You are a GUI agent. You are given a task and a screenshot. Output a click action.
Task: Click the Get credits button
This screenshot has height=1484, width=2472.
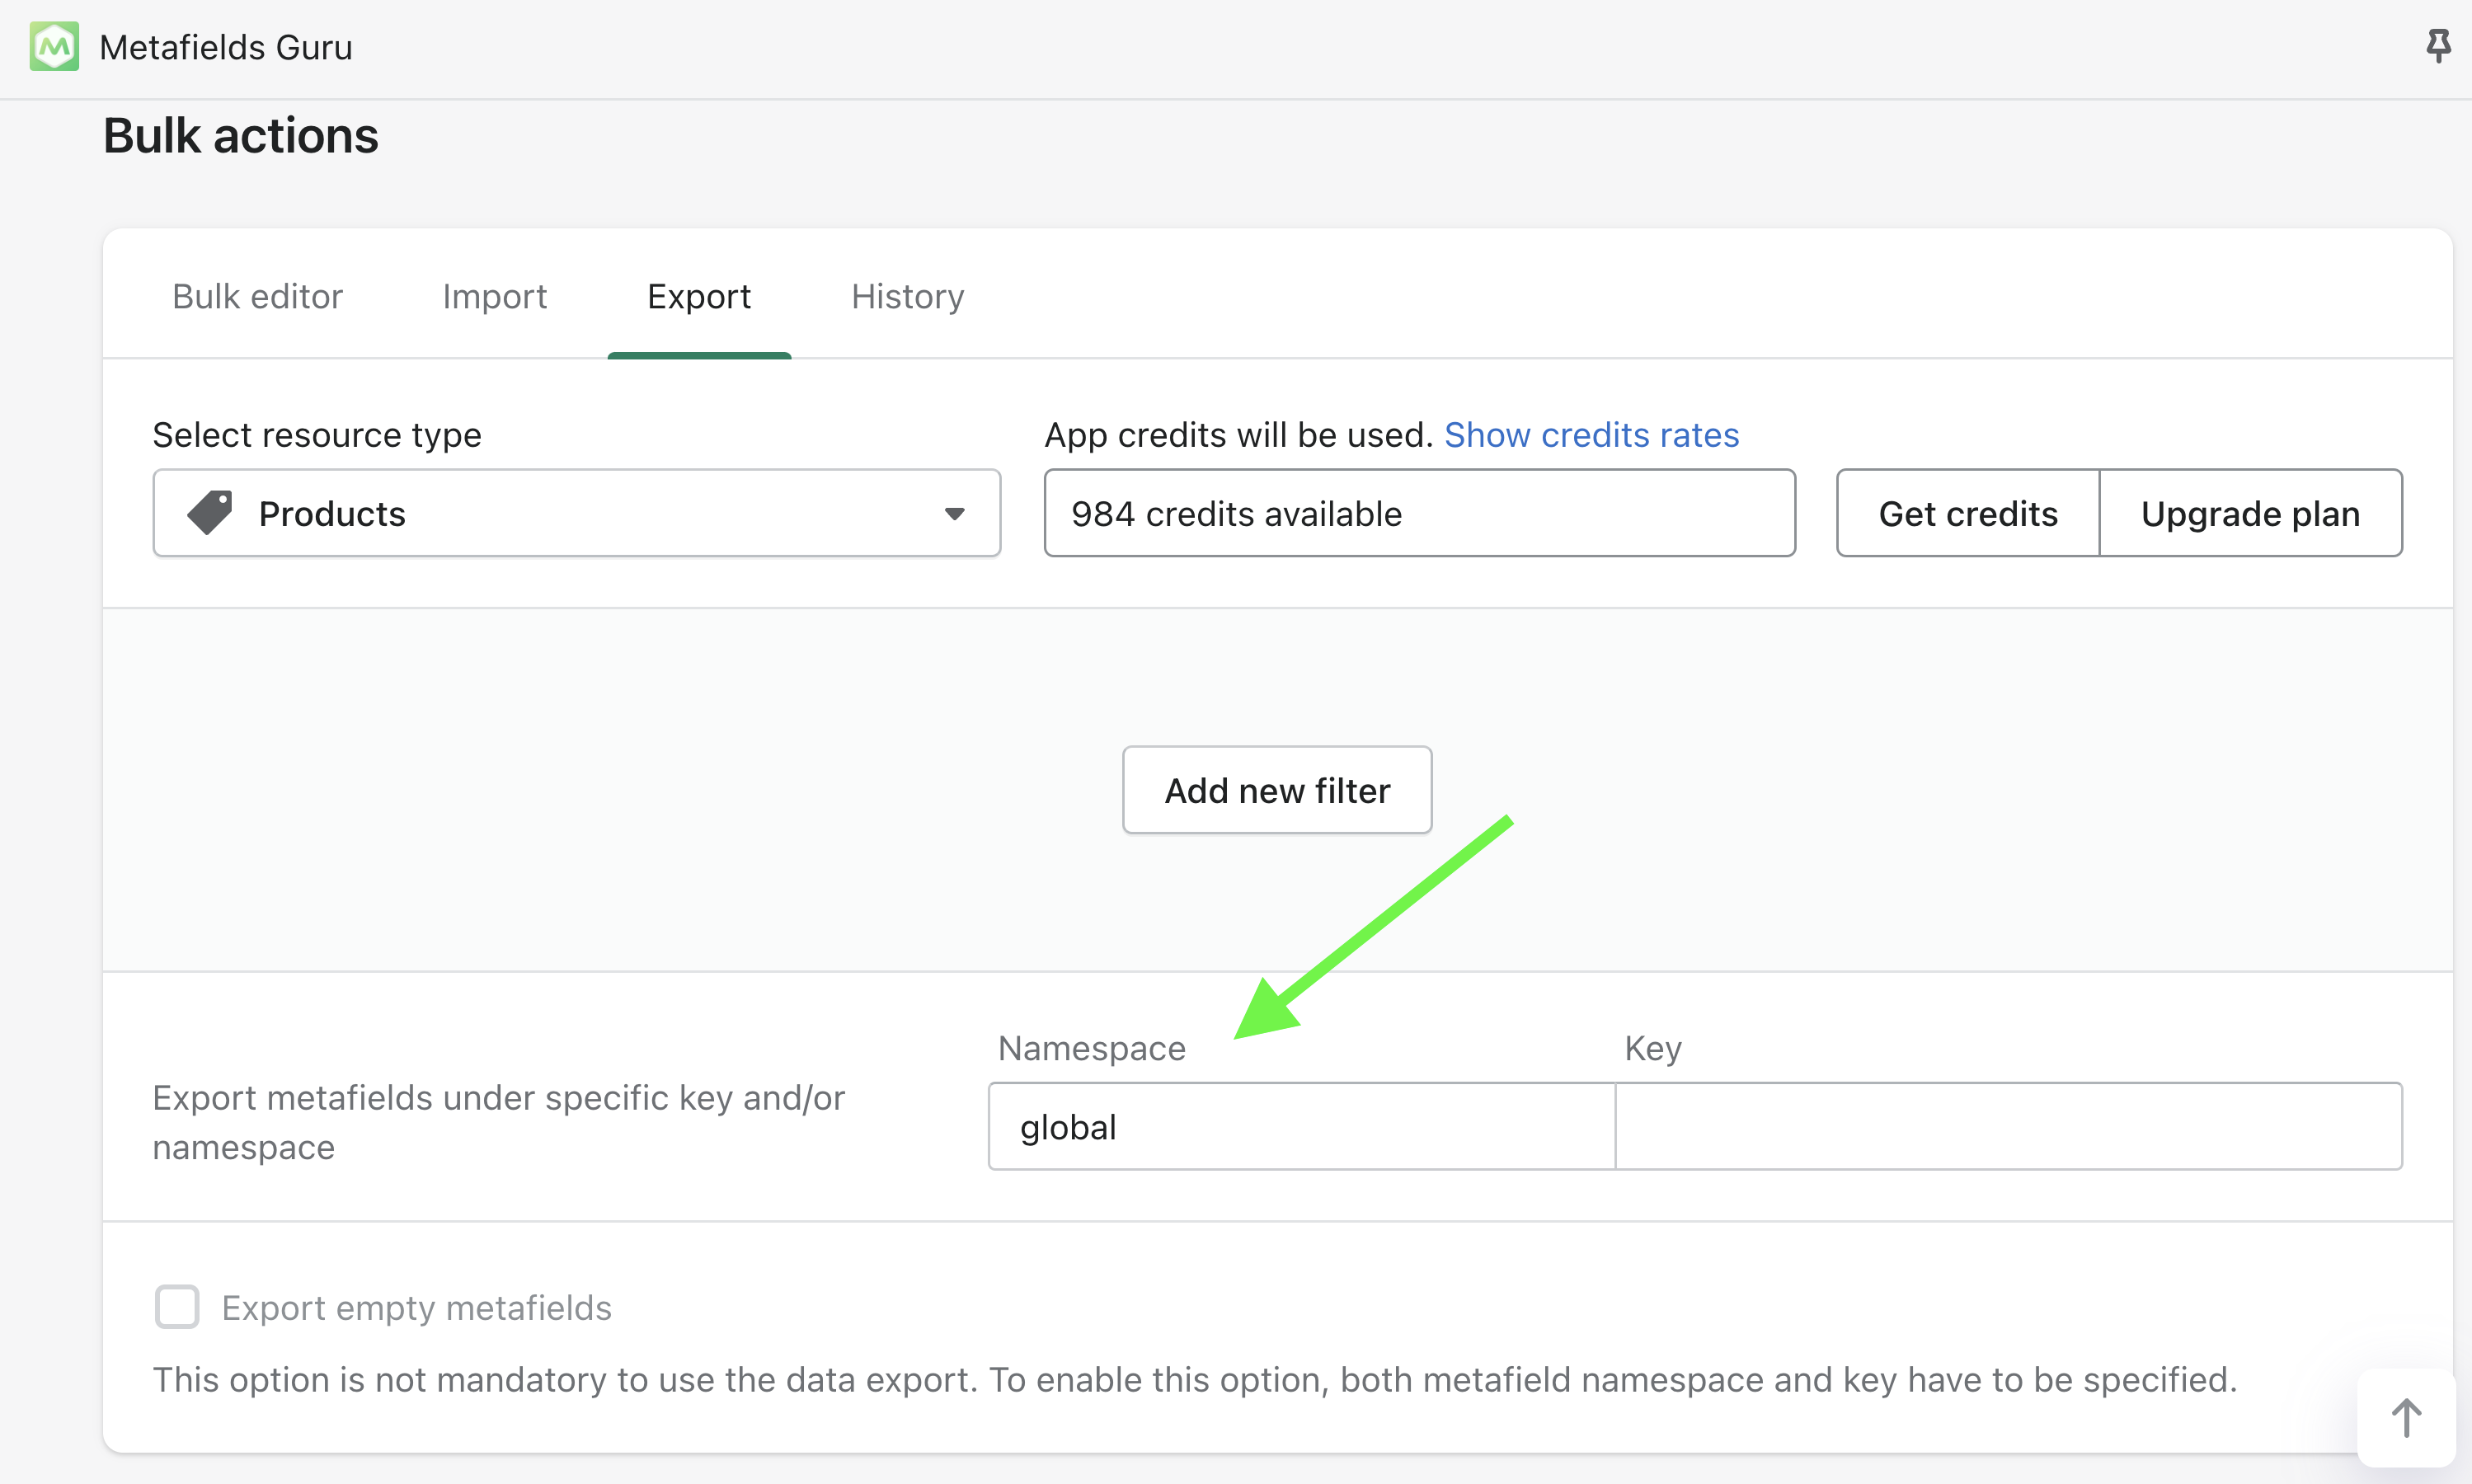click(x=1967, y=513)
